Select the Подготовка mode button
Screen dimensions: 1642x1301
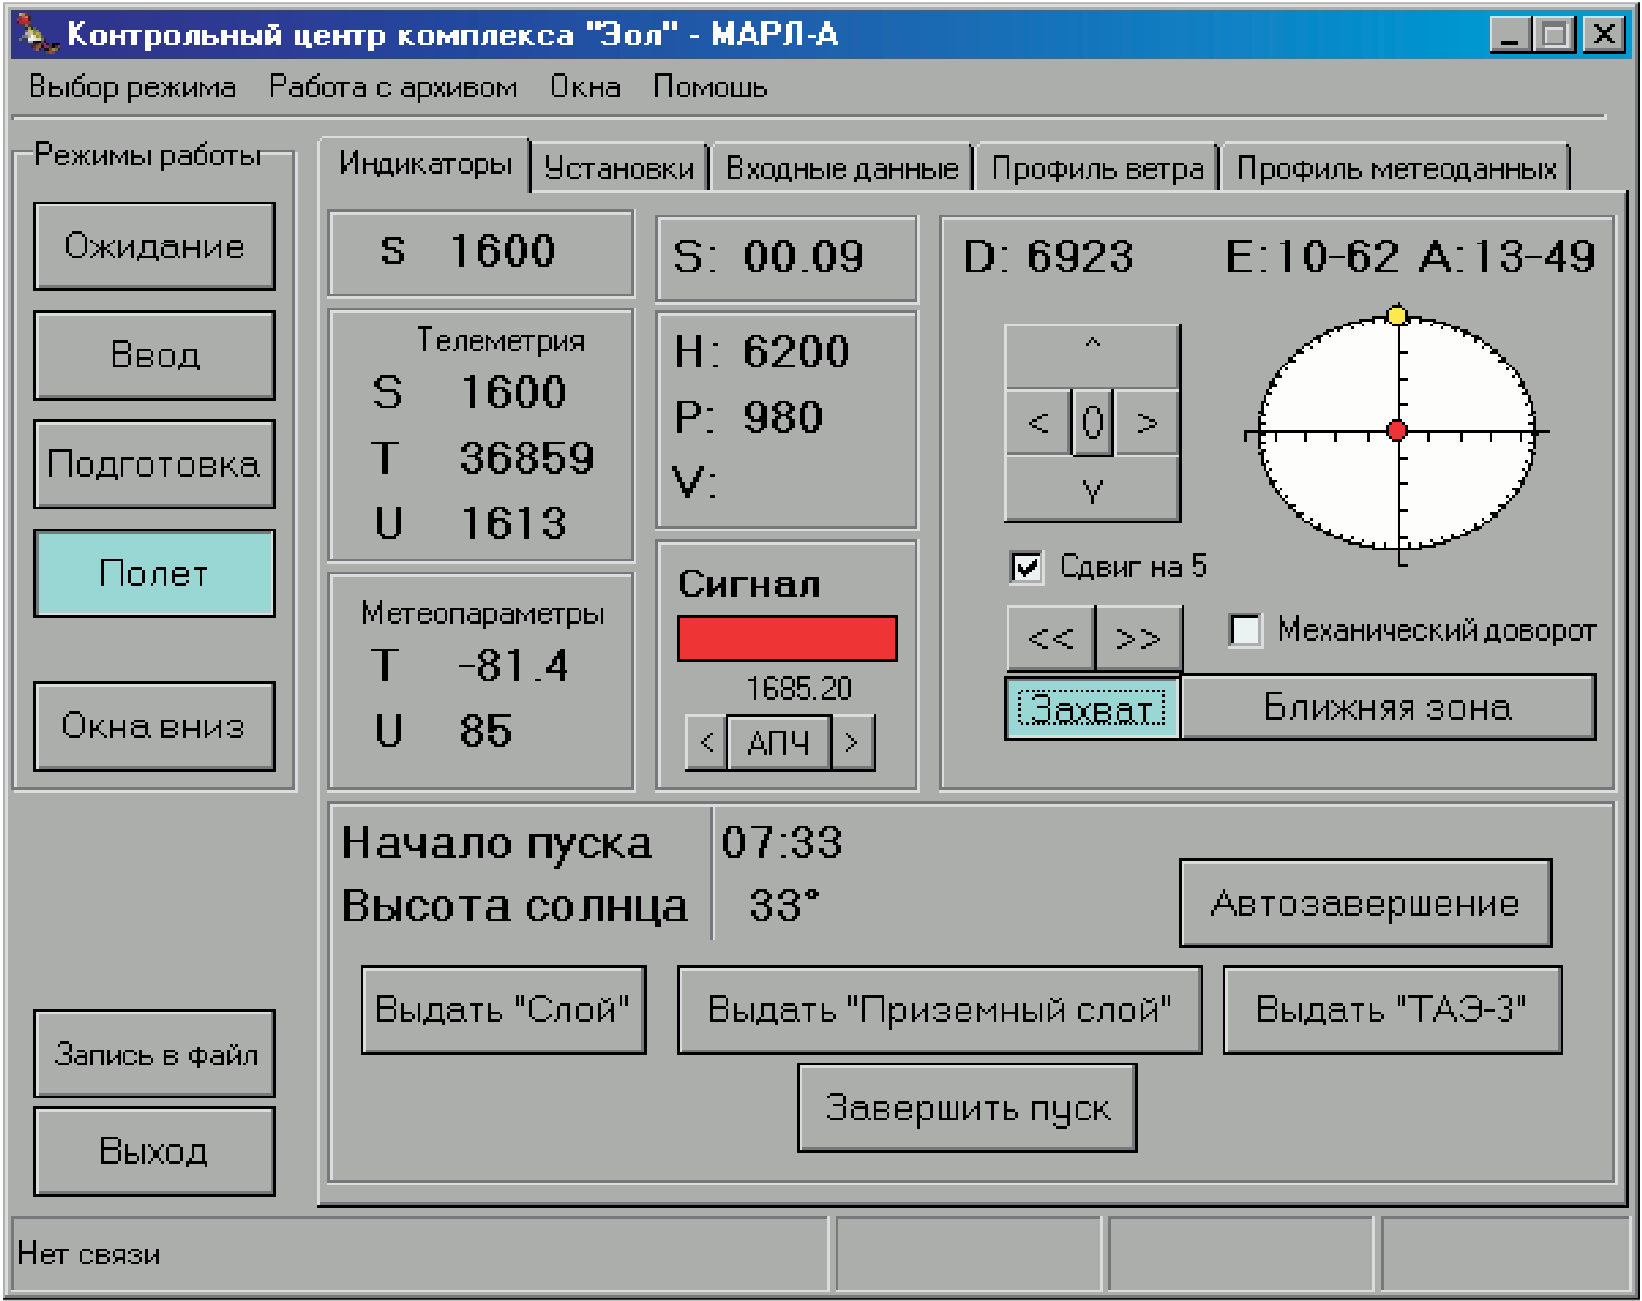click(154, 465)
